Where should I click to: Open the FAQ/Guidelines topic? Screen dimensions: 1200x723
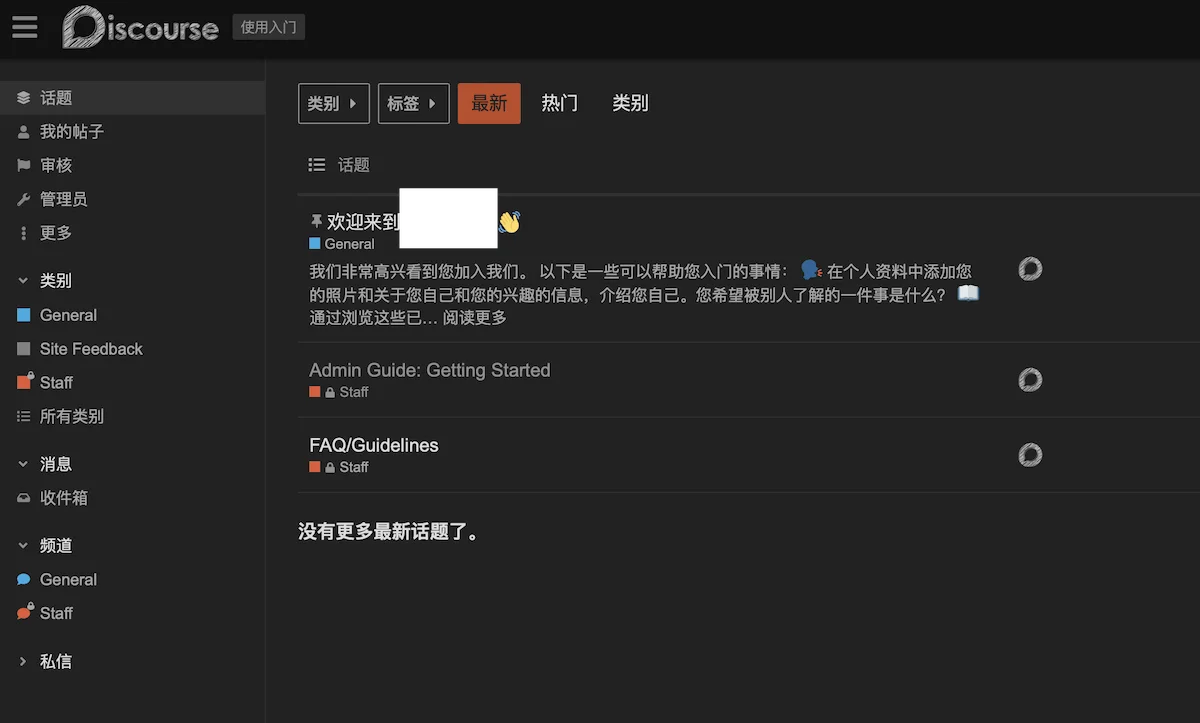(373, 444)
